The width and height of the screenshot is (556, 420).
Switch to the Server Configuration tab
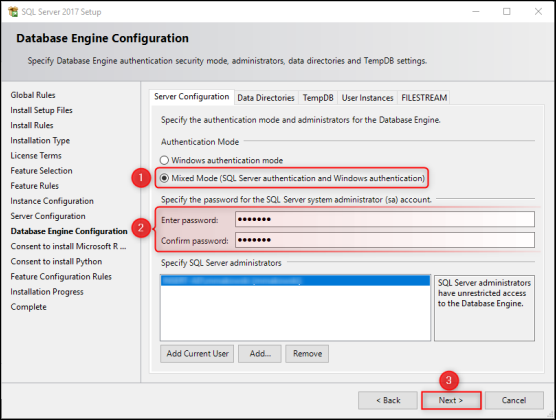pyautogui.click(x=191, y=97)
